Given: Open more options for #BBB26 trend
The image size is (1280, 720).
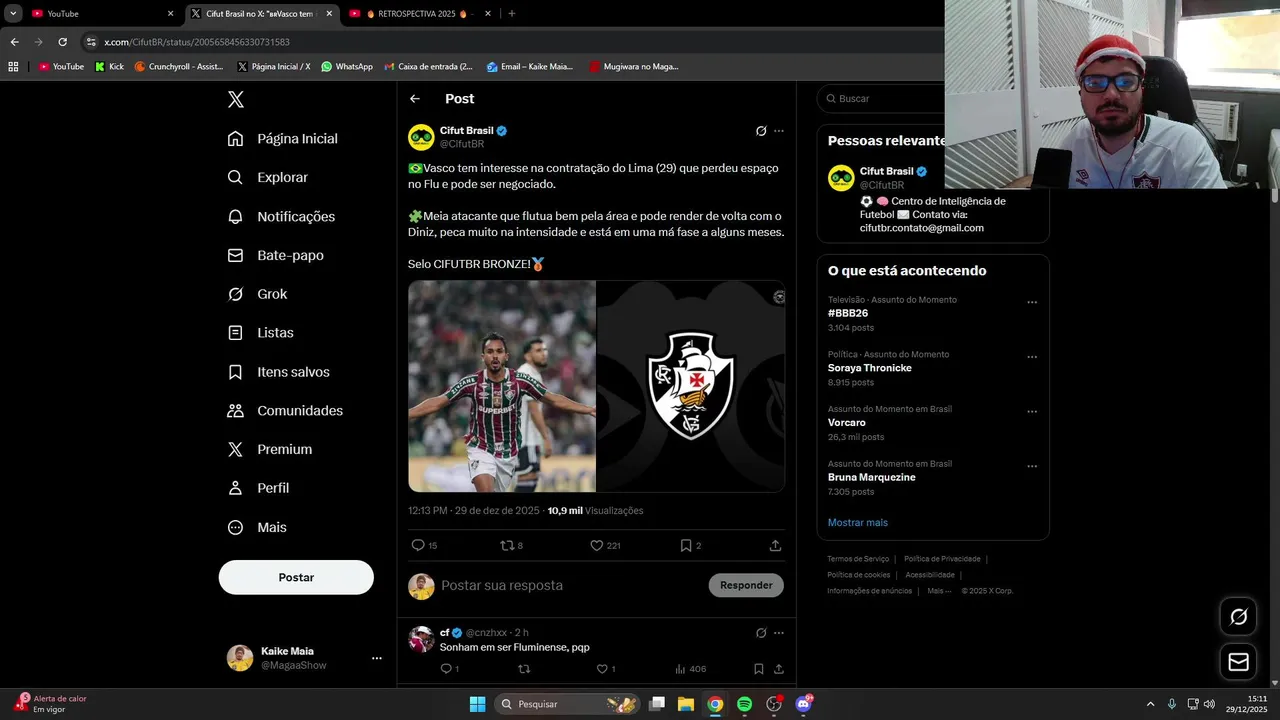Looking at the screenshot, I should coord(1032,302).
